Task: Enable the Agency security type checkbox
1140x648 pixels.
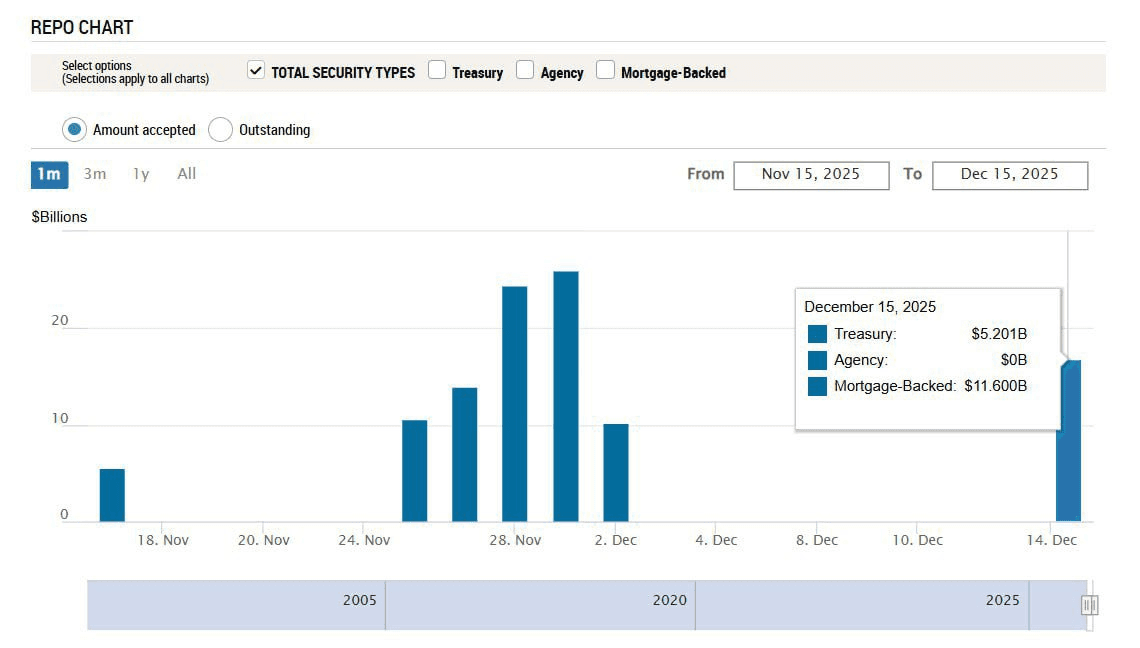Action: tap(525, 70)
